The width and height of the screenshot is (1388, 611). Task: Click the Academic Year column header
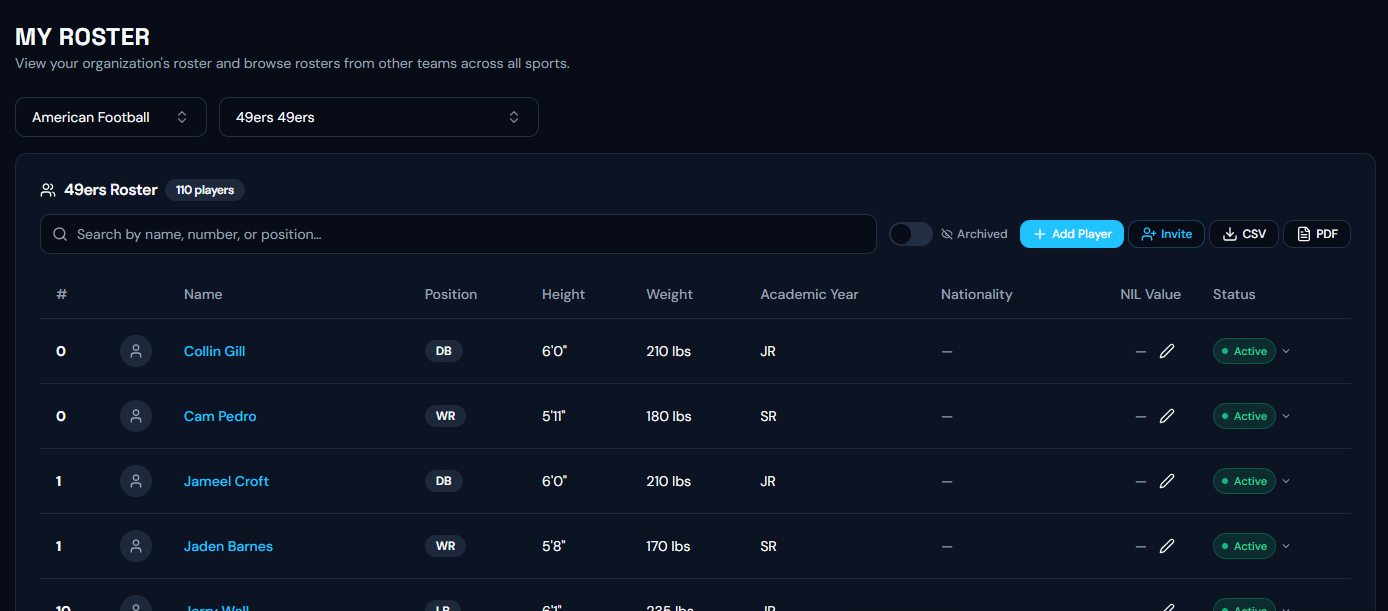click(809, 294)
